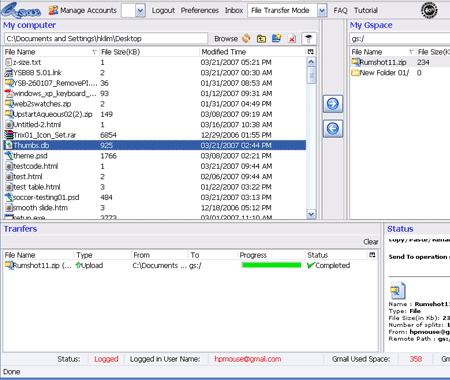Click the filter funnel icon
The height and width of the screenshot is (380, 450).
309,38
